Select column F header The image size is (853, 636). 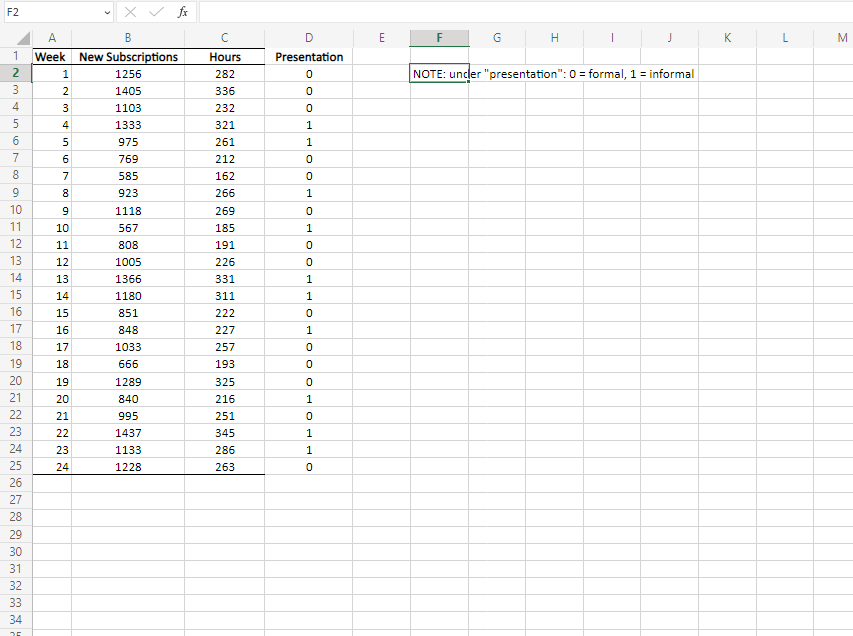click(x=439, y=37)
